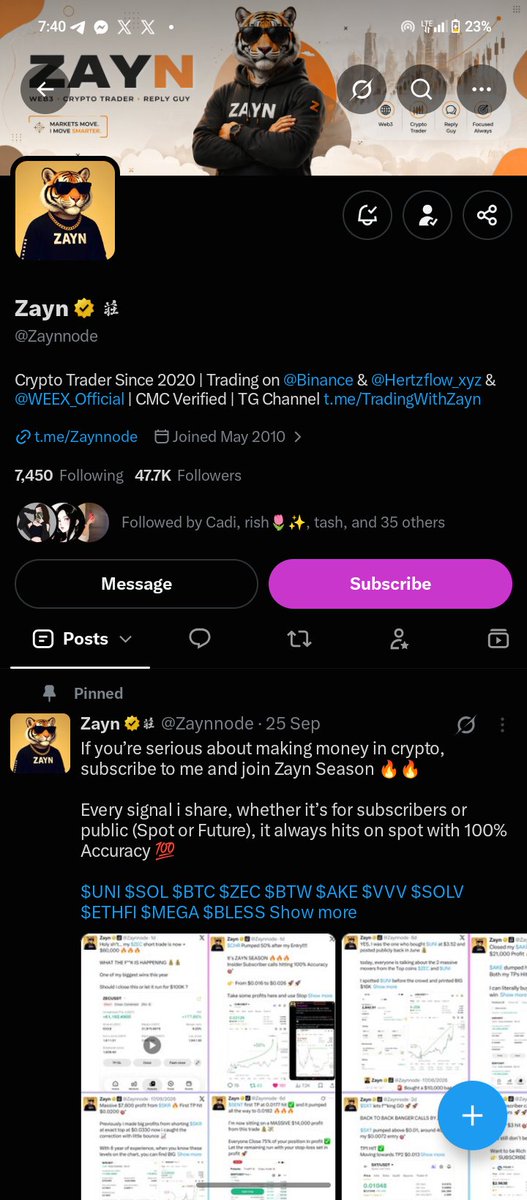
Task: Open the Replies tab bubble icon
Action: point(200,638)
